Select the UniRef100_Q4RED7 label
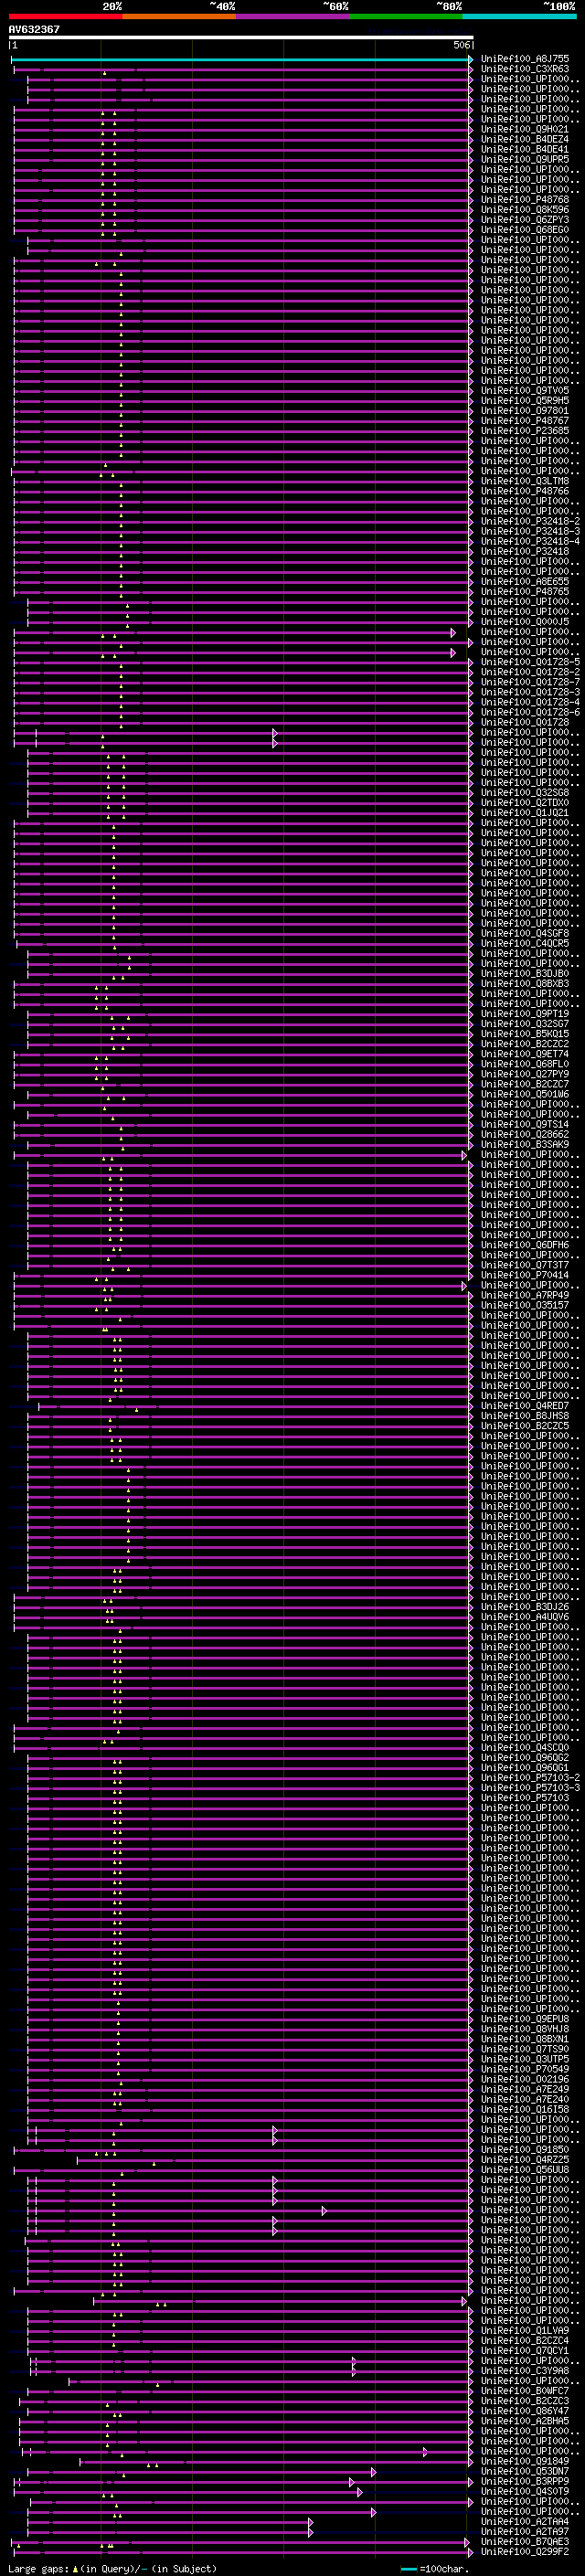Image resolution: width=585 pixels, height=2576 pixels. (x=525, y=1405)
